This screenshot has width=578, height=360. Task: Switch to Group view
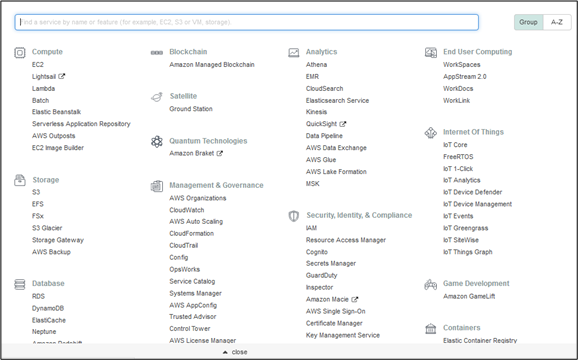[528, 22]
